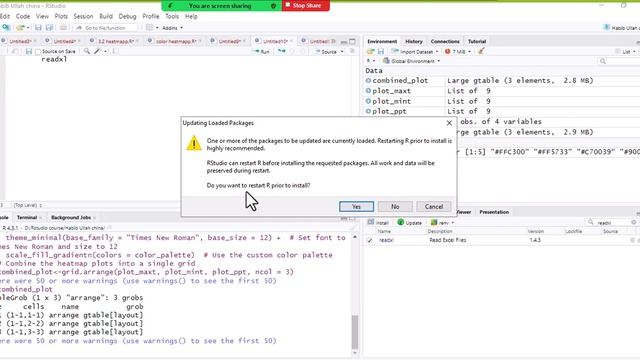Open the renv dropdown in Packages pane

tap(442, 222)
